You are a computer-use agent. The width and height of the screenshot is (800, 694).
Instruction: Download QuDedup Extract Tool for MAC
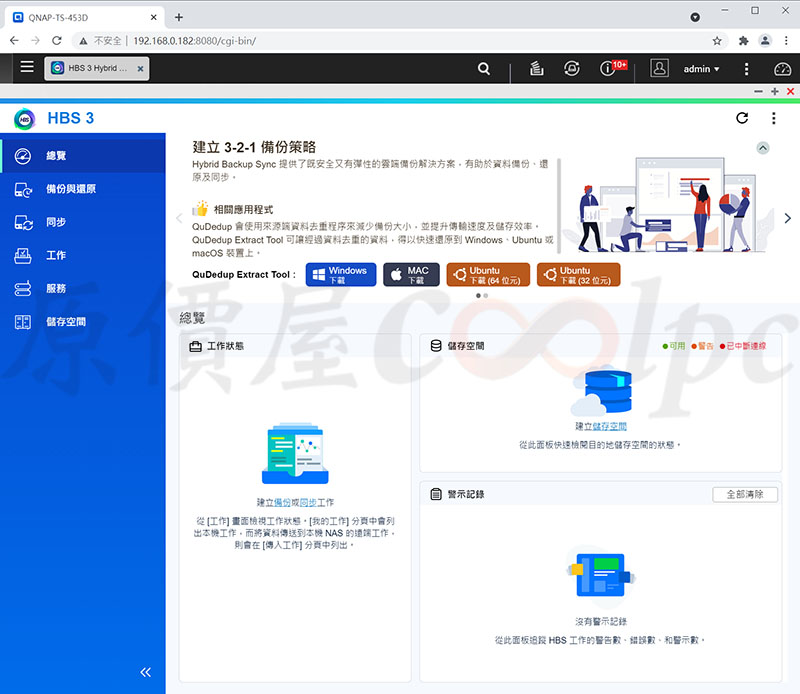tap(411, 275)
